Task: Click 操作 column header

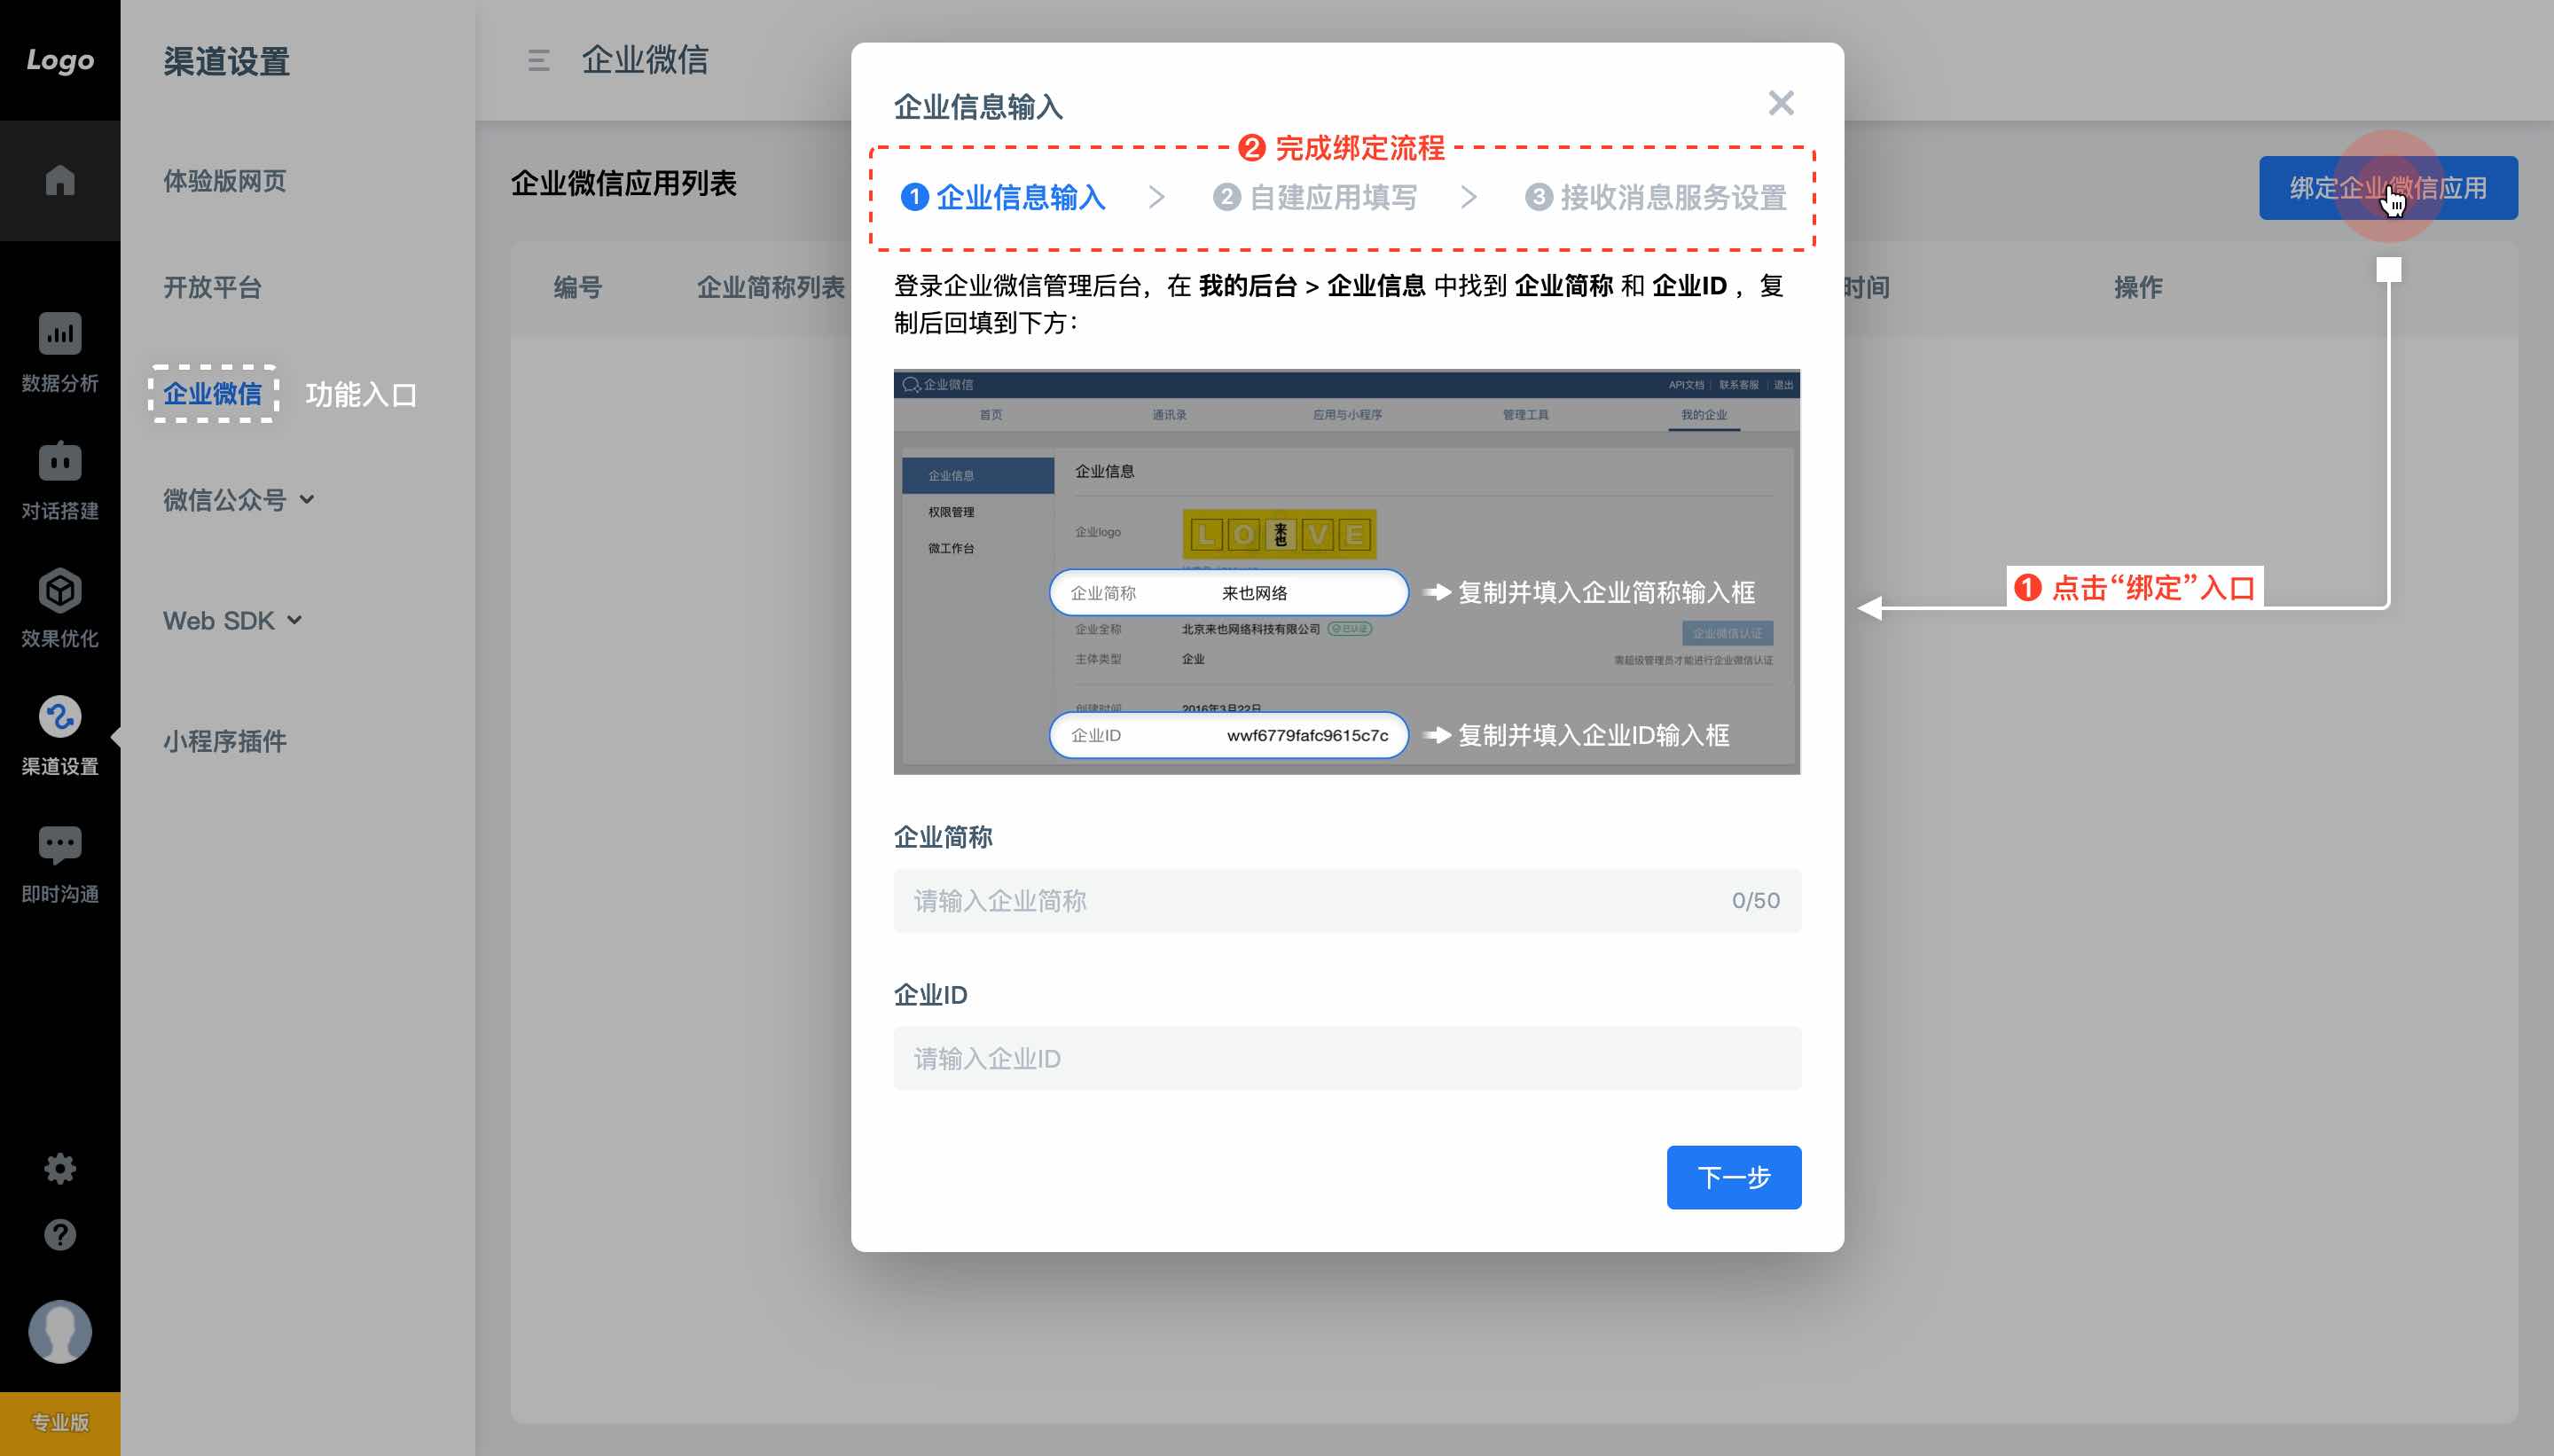Action: coord(2138,287)
